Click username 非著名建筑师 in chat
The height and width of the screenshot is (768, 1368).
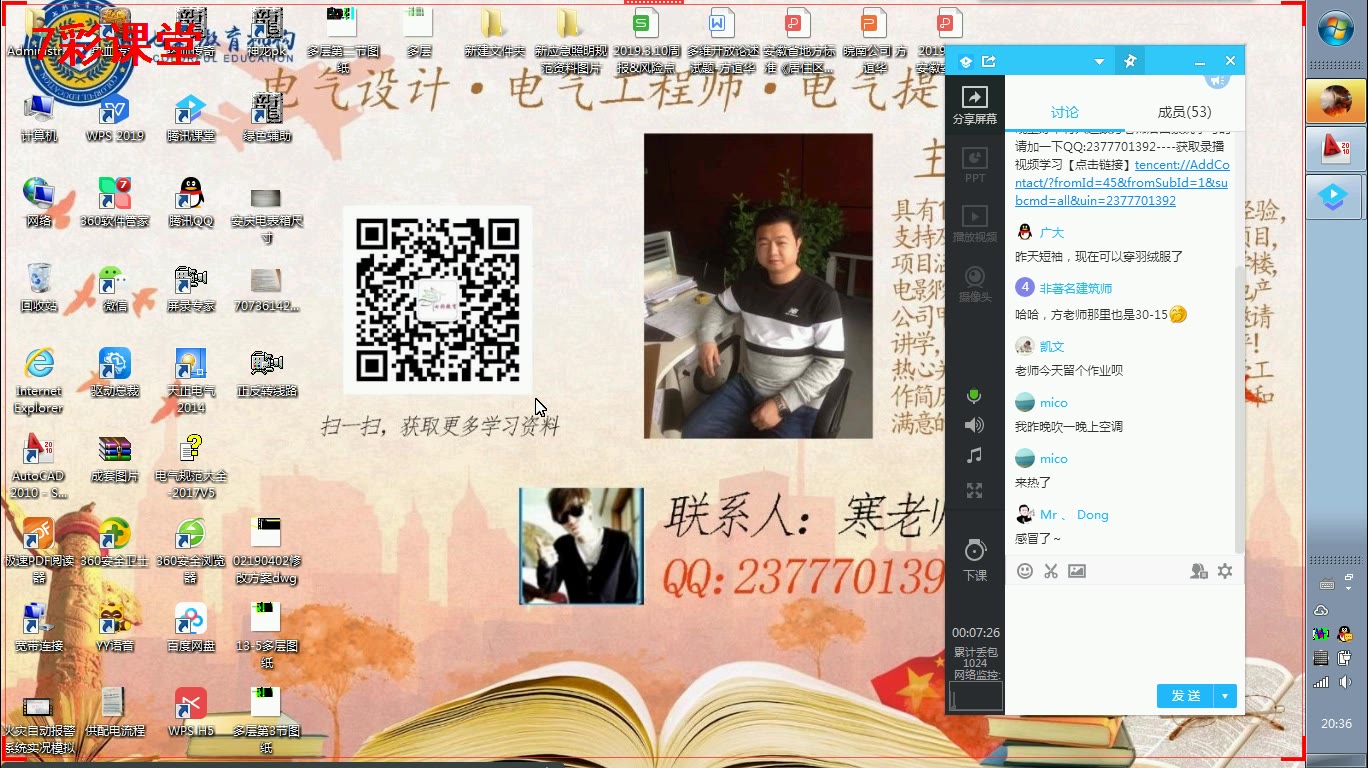[x=1076, y=289]
